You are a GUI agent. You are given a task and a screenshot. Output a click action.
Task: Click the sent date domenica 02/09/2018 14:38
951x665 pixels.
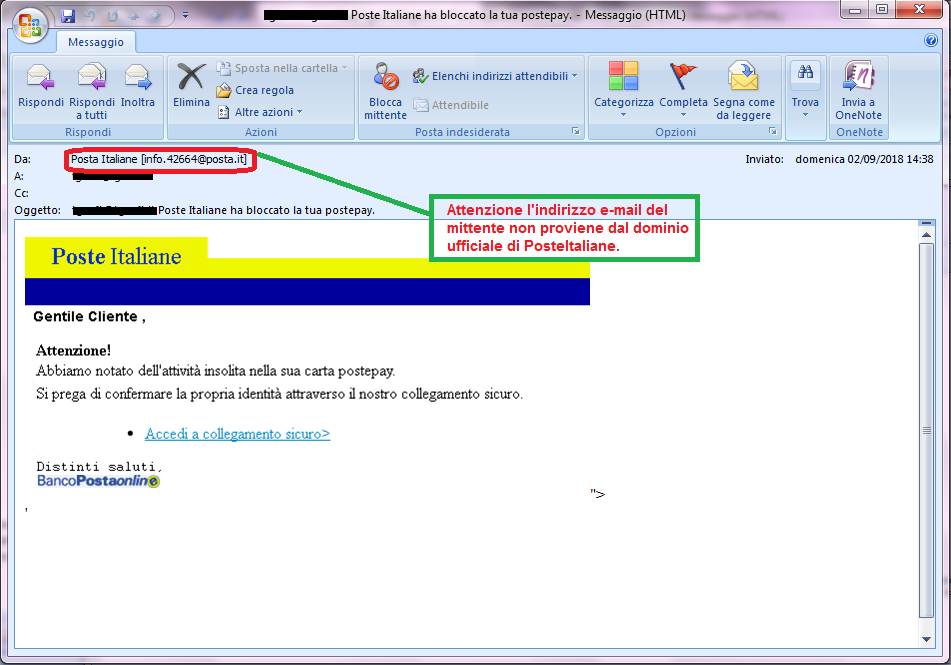pyautogui.click(x=864, y=159)
